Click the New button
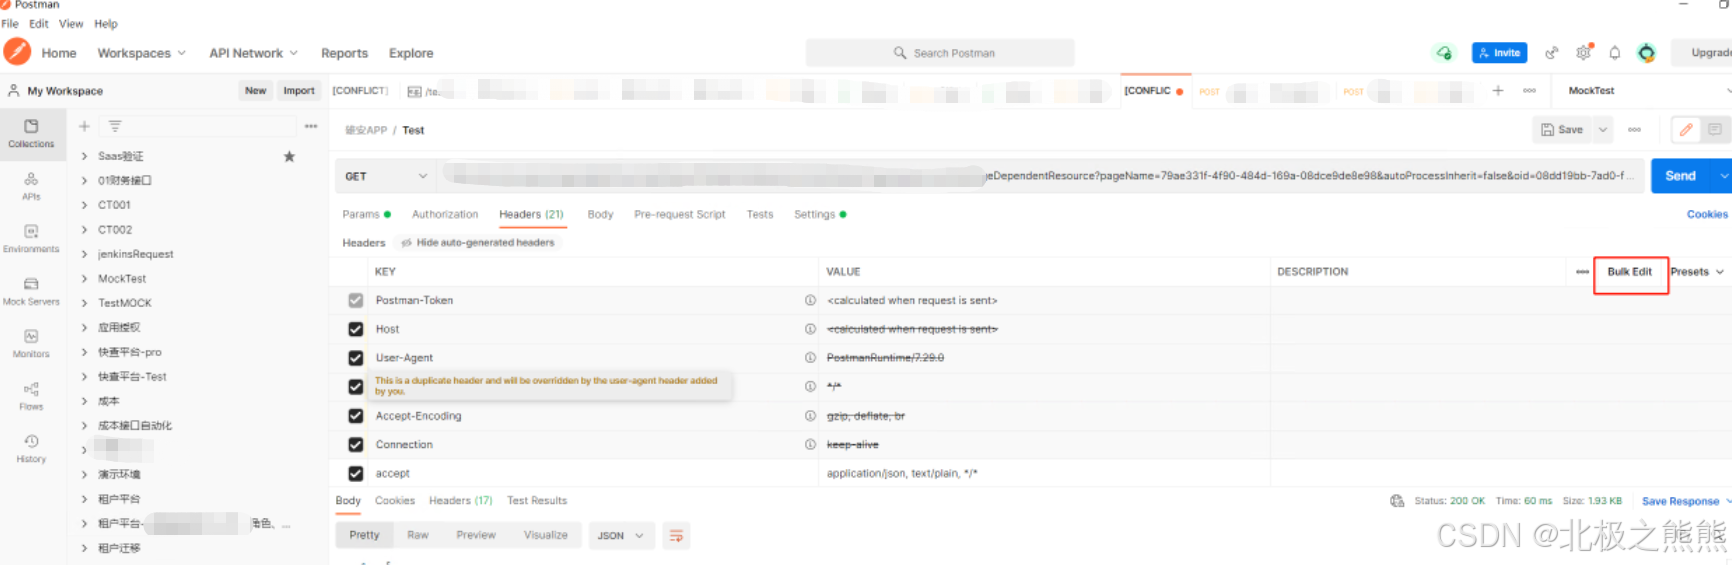Screen dimensions: 1732x565 click(256, 90)
